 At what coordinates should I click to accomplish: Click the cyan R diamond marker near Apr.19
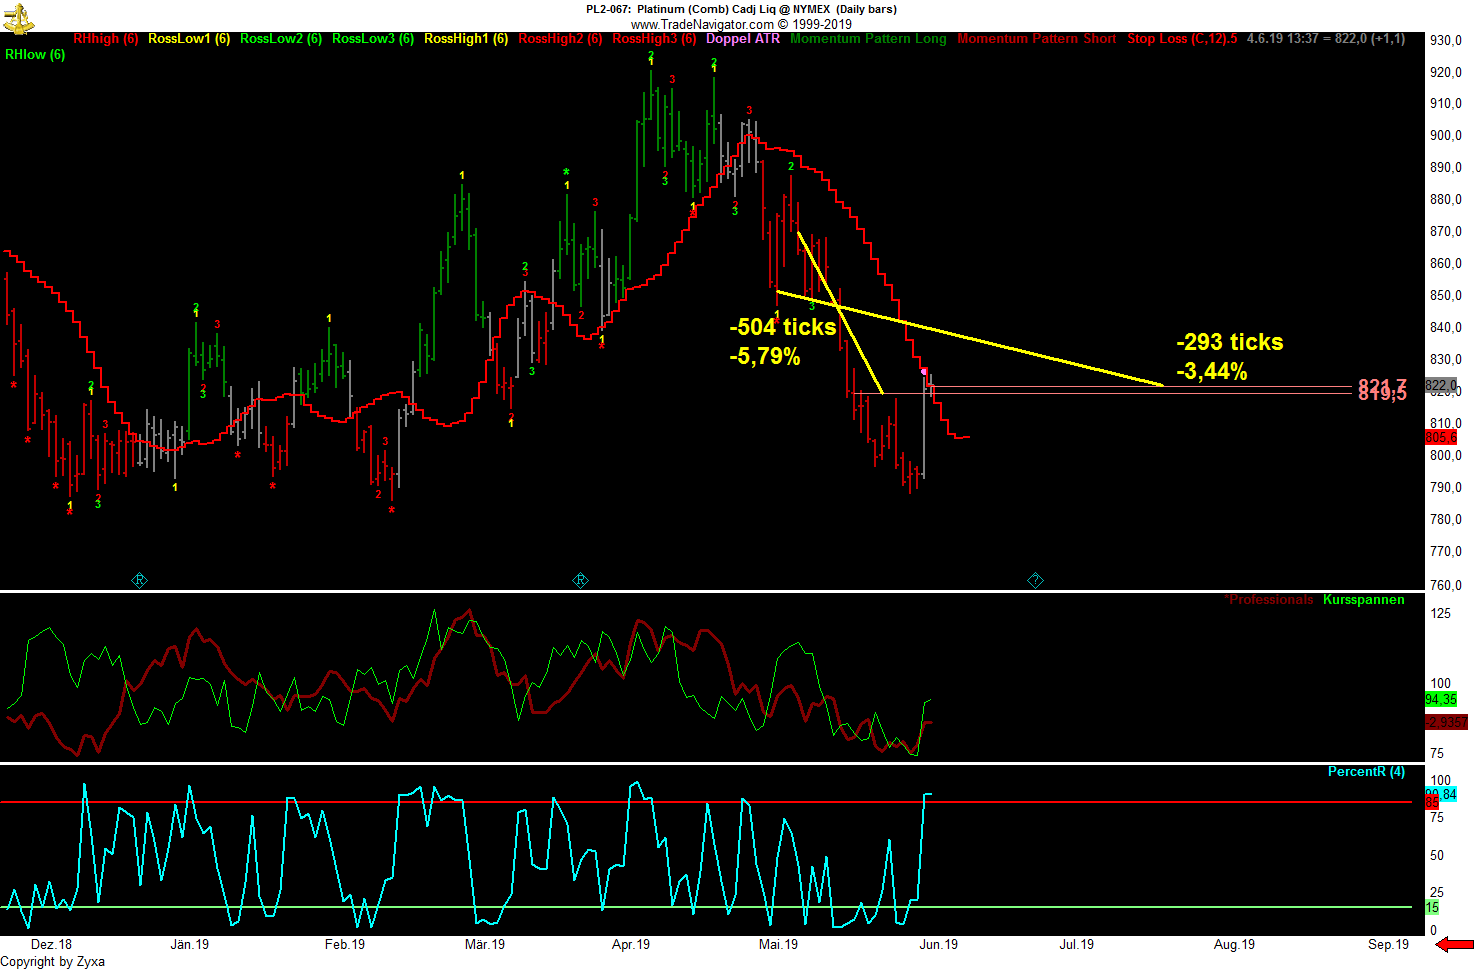pos(580,580)
